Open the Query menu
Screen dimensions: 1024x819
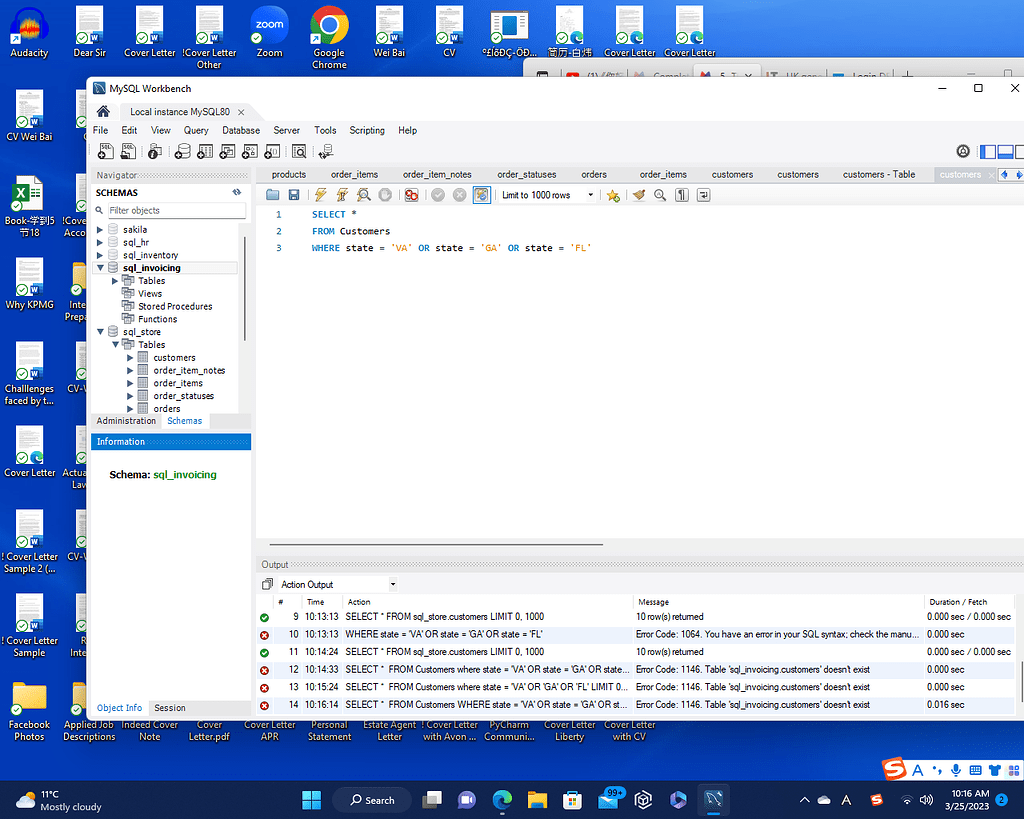click(x=195, y=130)
